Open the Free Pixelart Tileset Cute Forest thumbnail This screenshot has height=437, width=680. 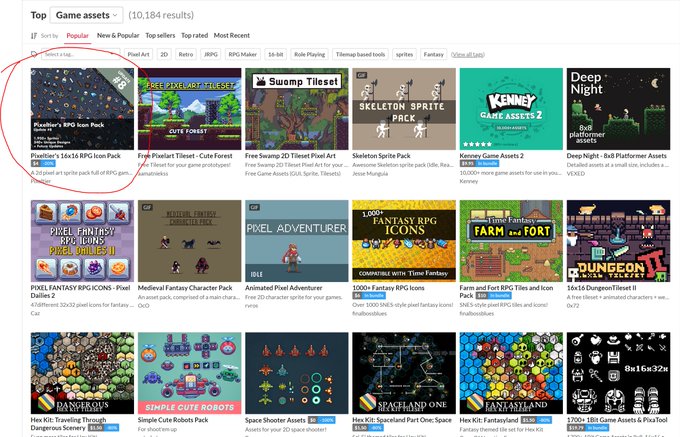[x=190, y=109]
